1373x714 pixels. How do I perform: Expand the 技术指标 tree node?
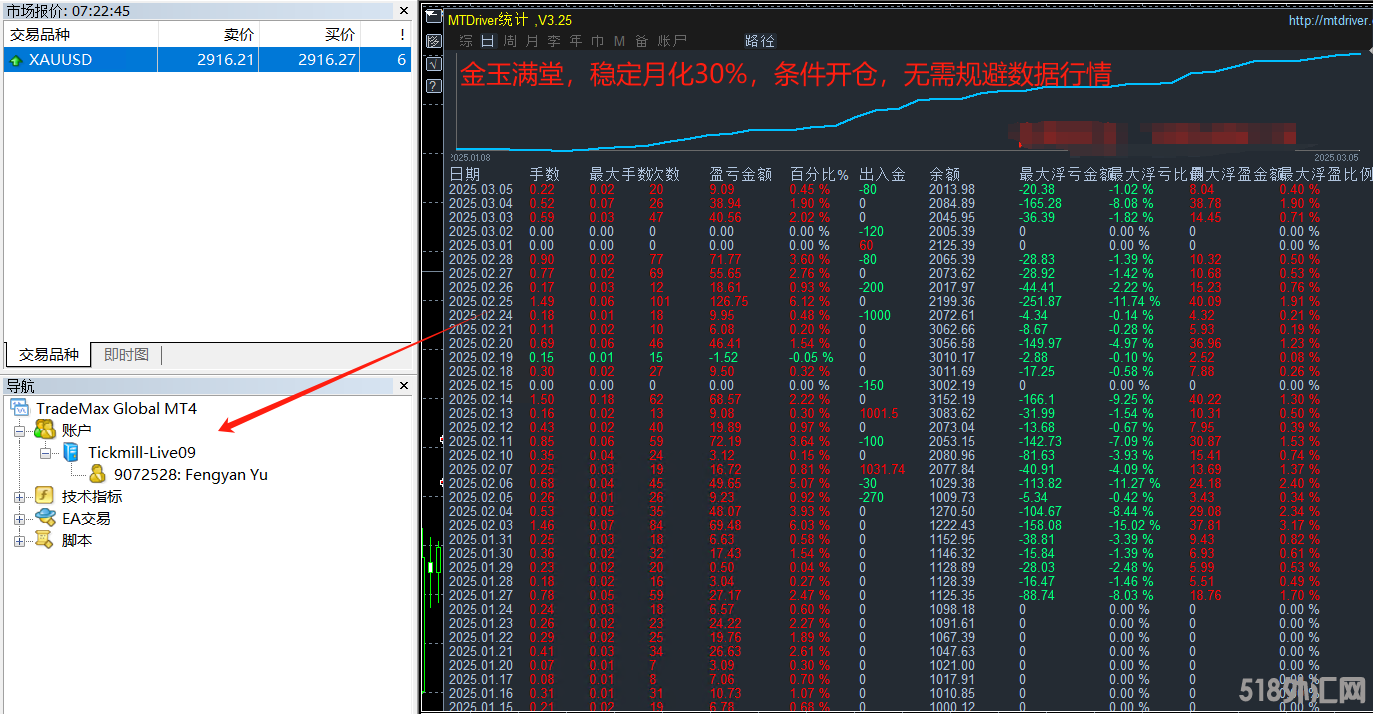coord(19,497)
